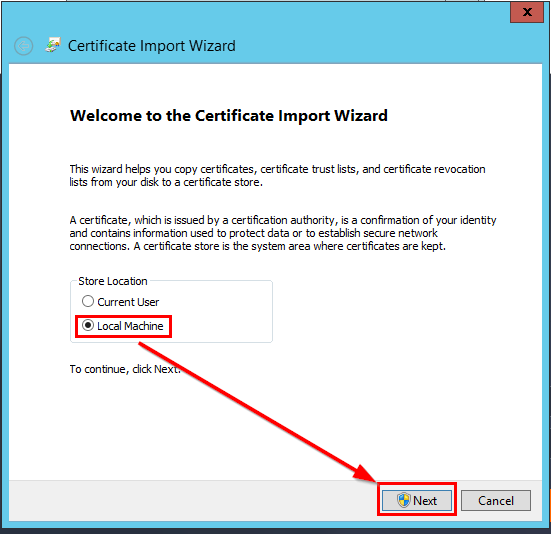Cancel the certificate import wizard
Screen dimensions: 551x534
pos(495,501)
